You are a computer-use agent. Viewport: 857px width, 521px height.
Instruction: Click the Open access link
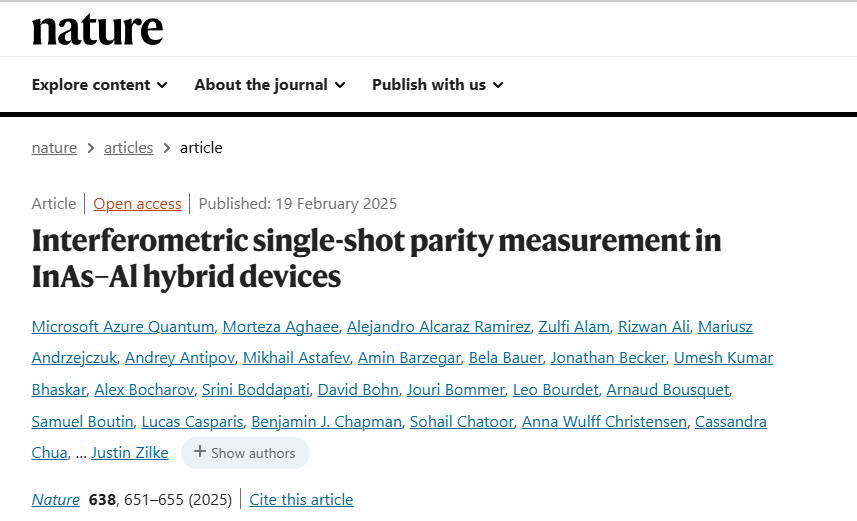pos(137,204)
